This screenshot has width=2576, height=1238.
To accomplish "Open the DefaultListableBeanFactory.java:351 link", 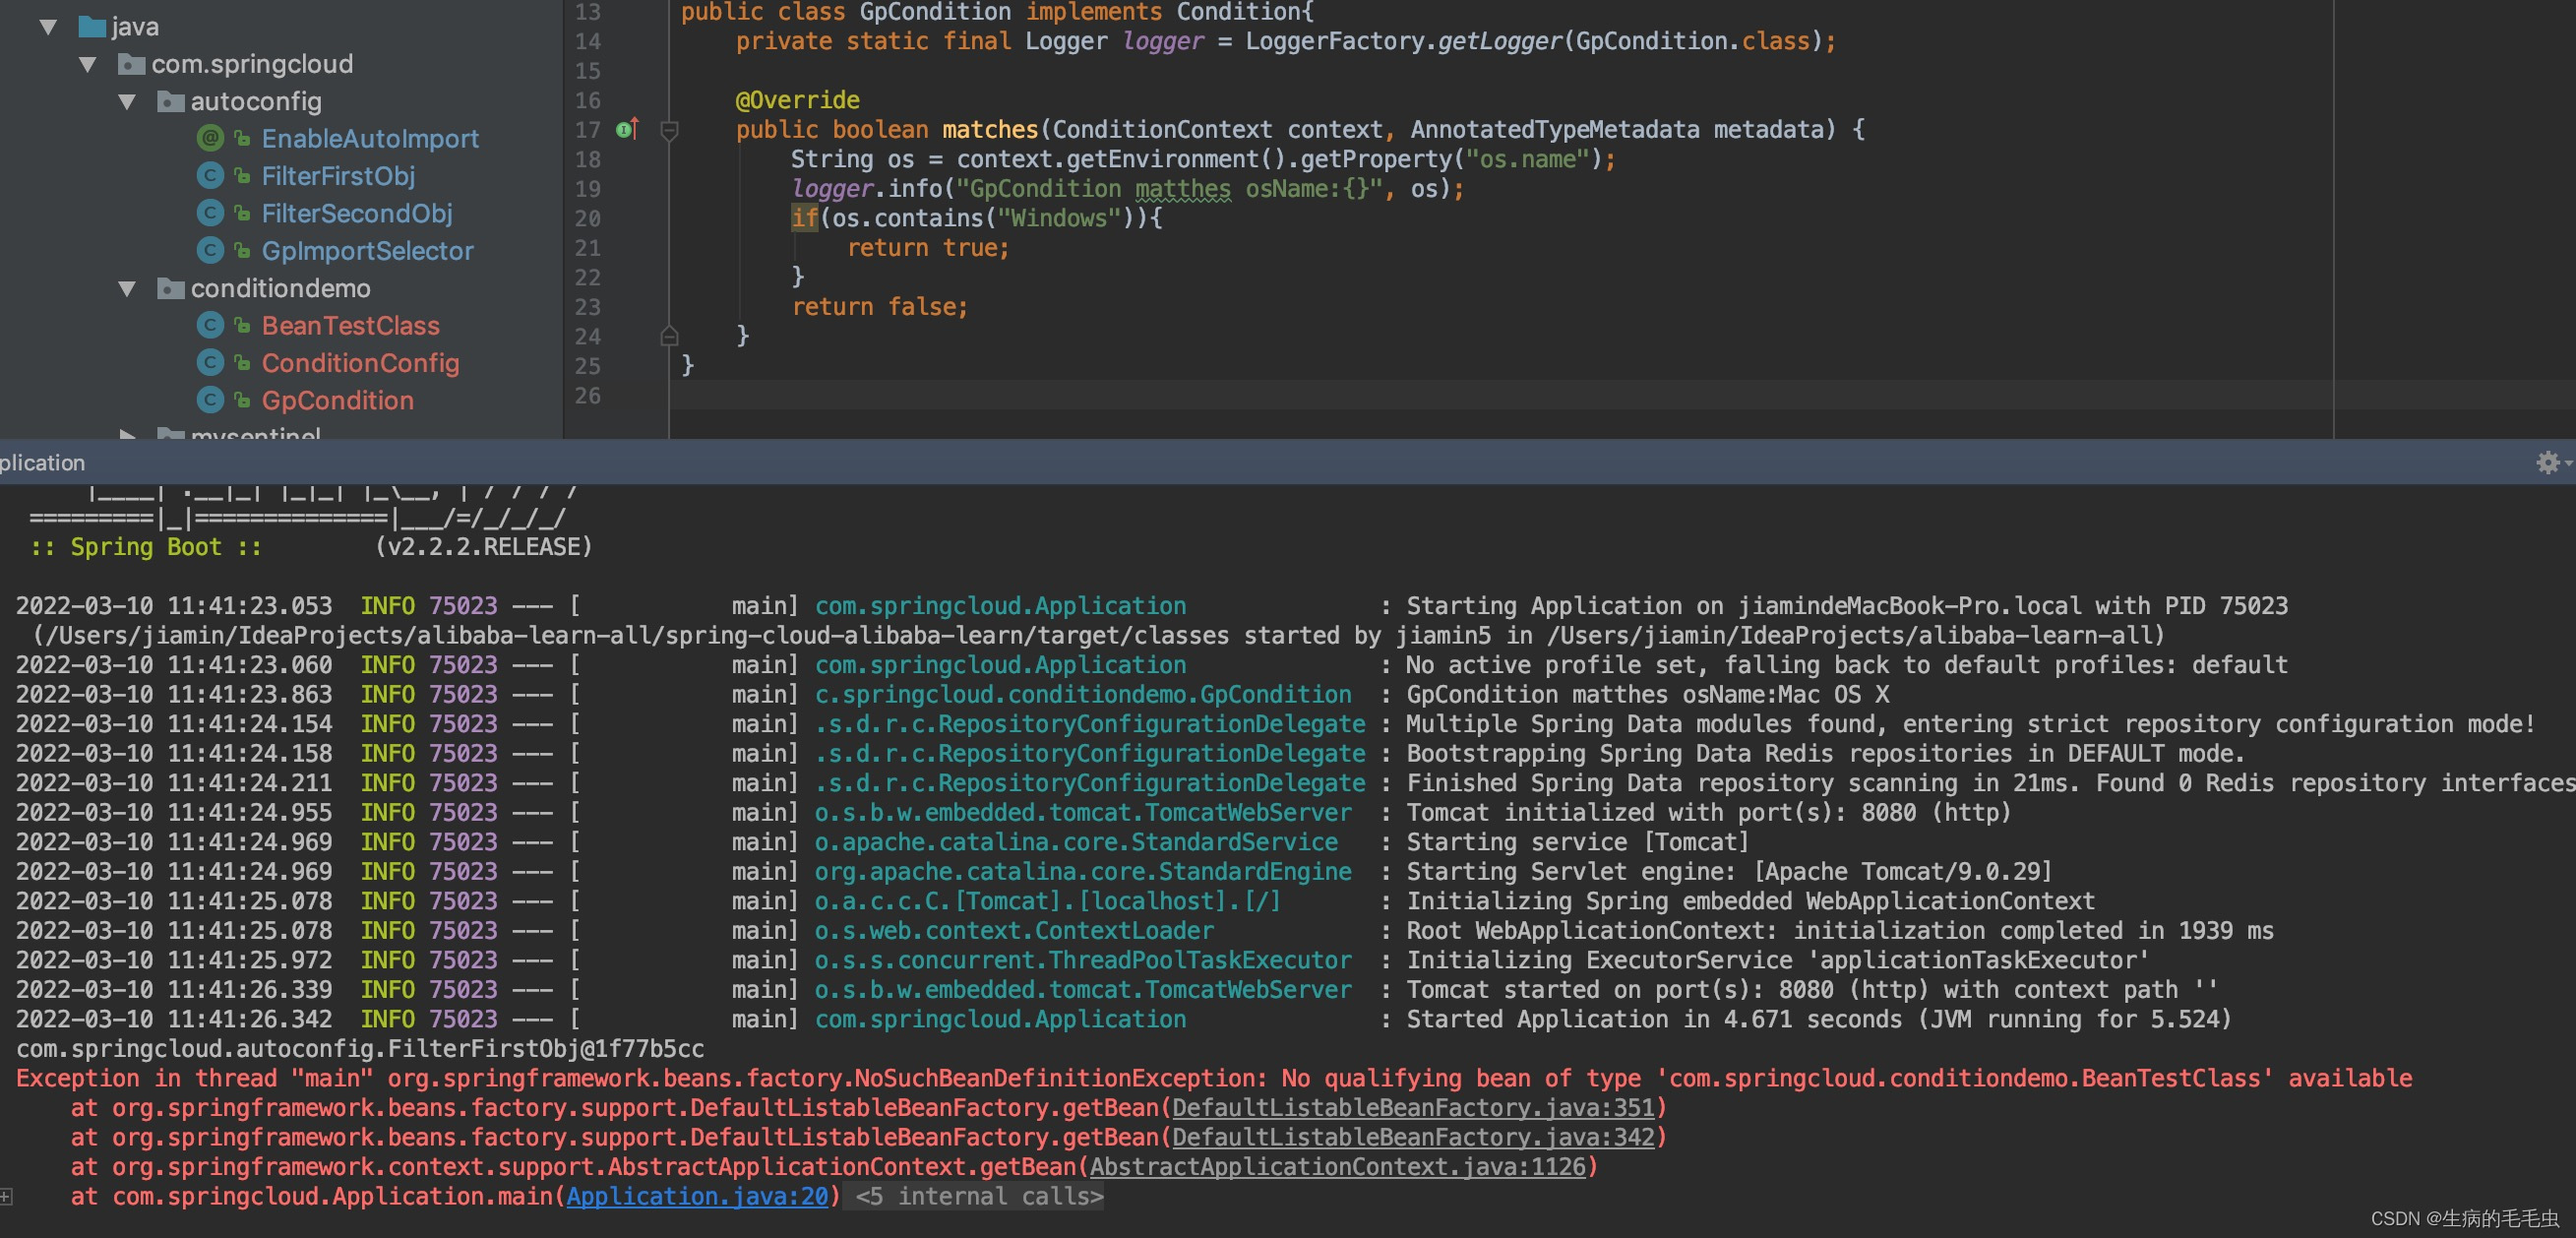I will point(1413,1108).
